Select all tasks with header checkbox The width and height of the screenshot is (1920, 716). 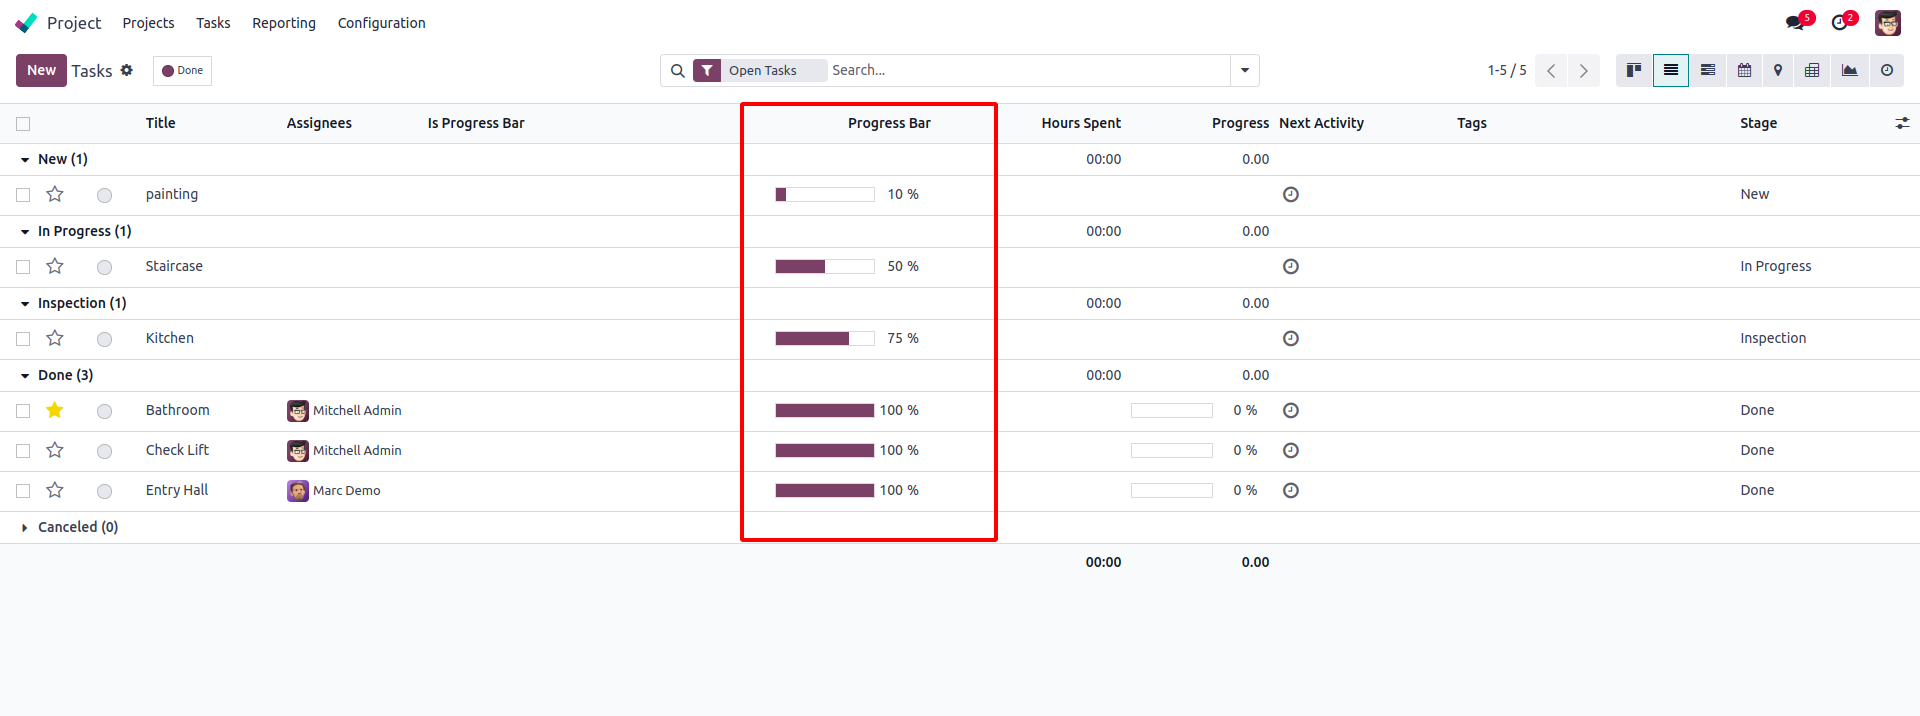click(x=23, y=124)
